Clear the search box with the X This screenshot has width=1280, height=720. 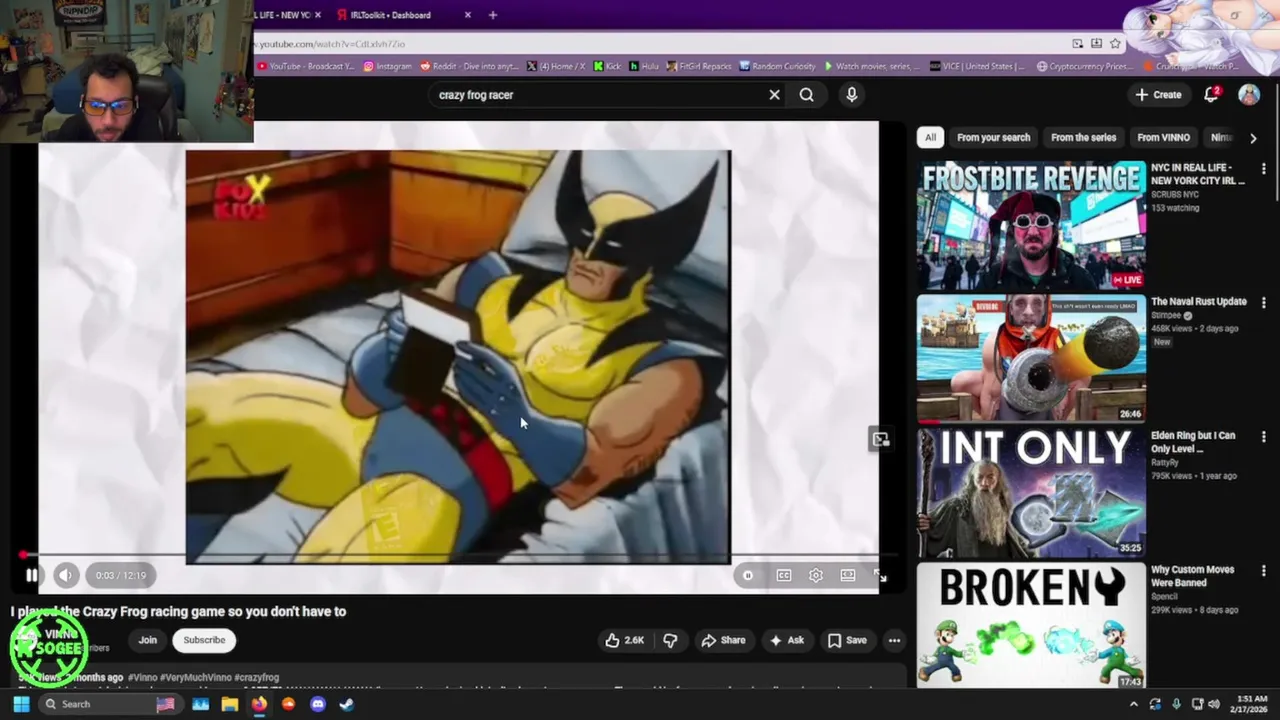click(774, 95)
